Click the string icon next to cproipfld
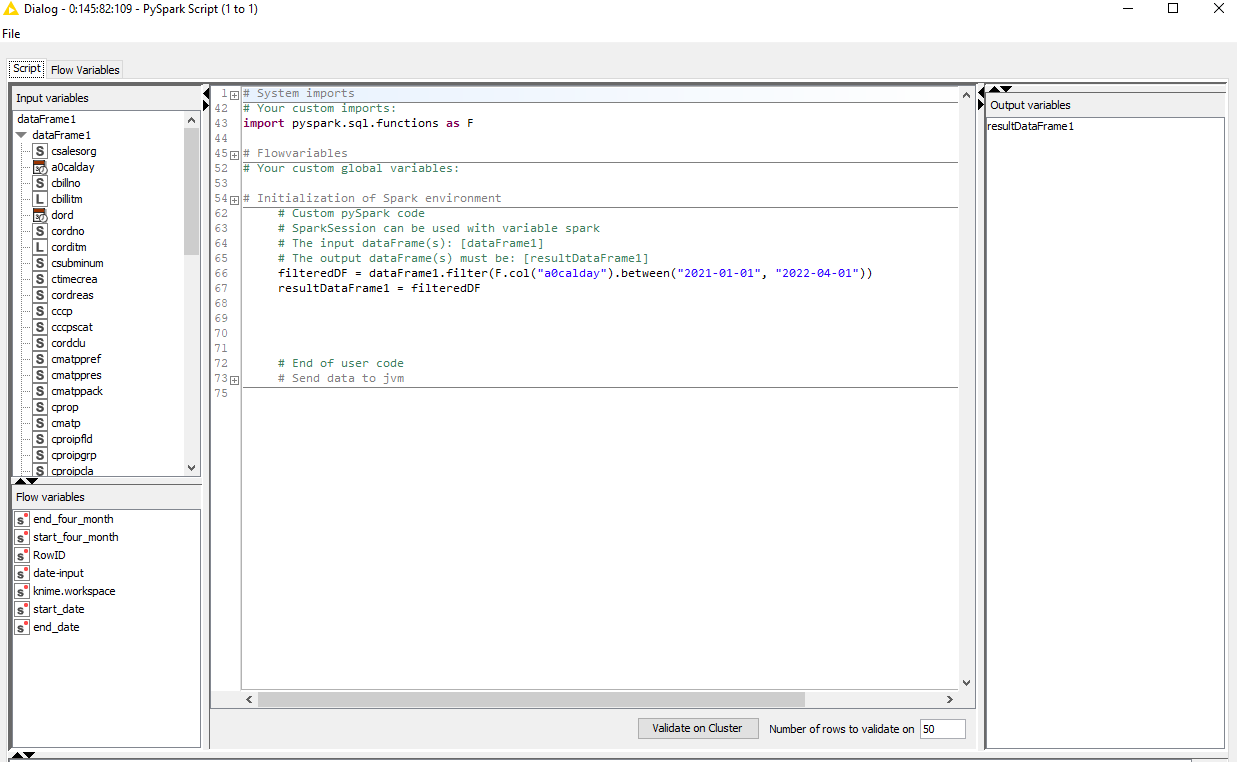 click(40, 439)
